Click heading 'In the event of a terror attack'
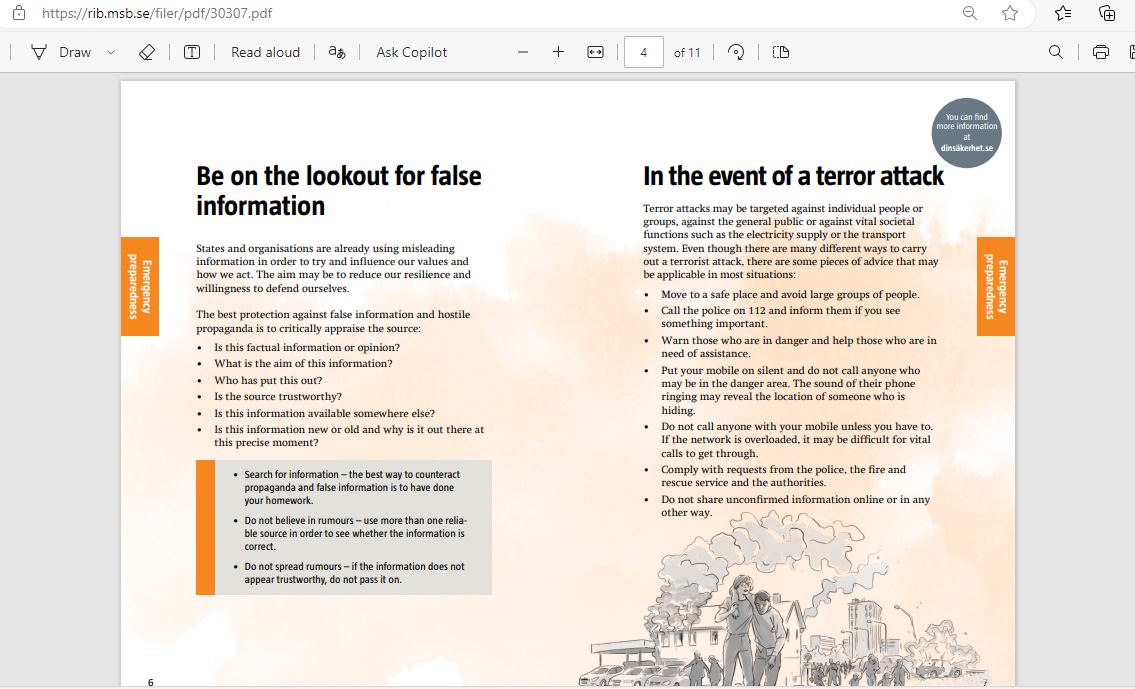Screen dimensions: 1135x689 [793, 176]
